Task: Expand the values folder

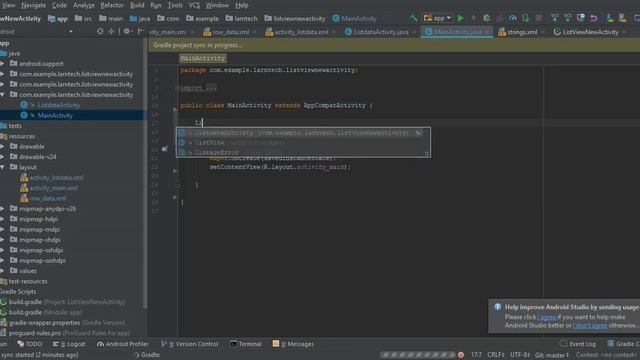Action: tap(3, 271)
